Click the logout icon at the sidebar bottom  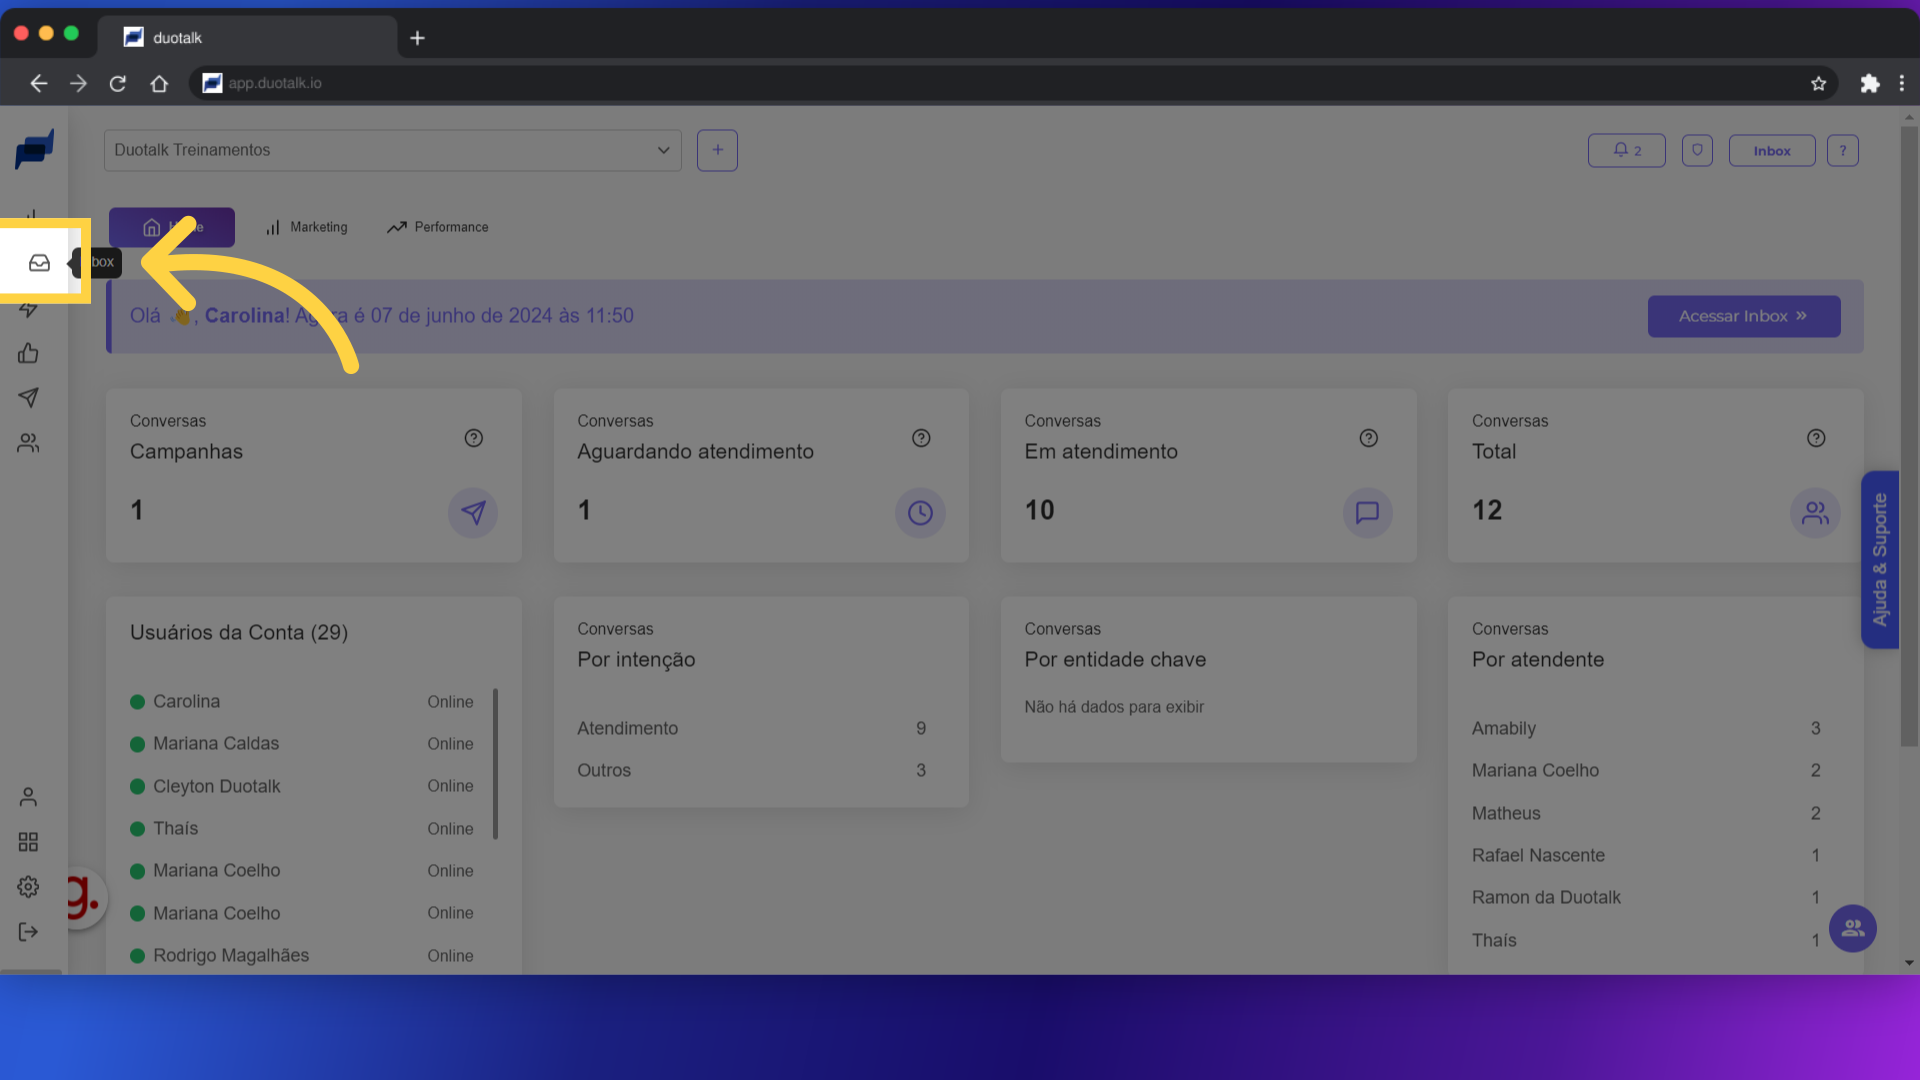[x=28, y=932]
